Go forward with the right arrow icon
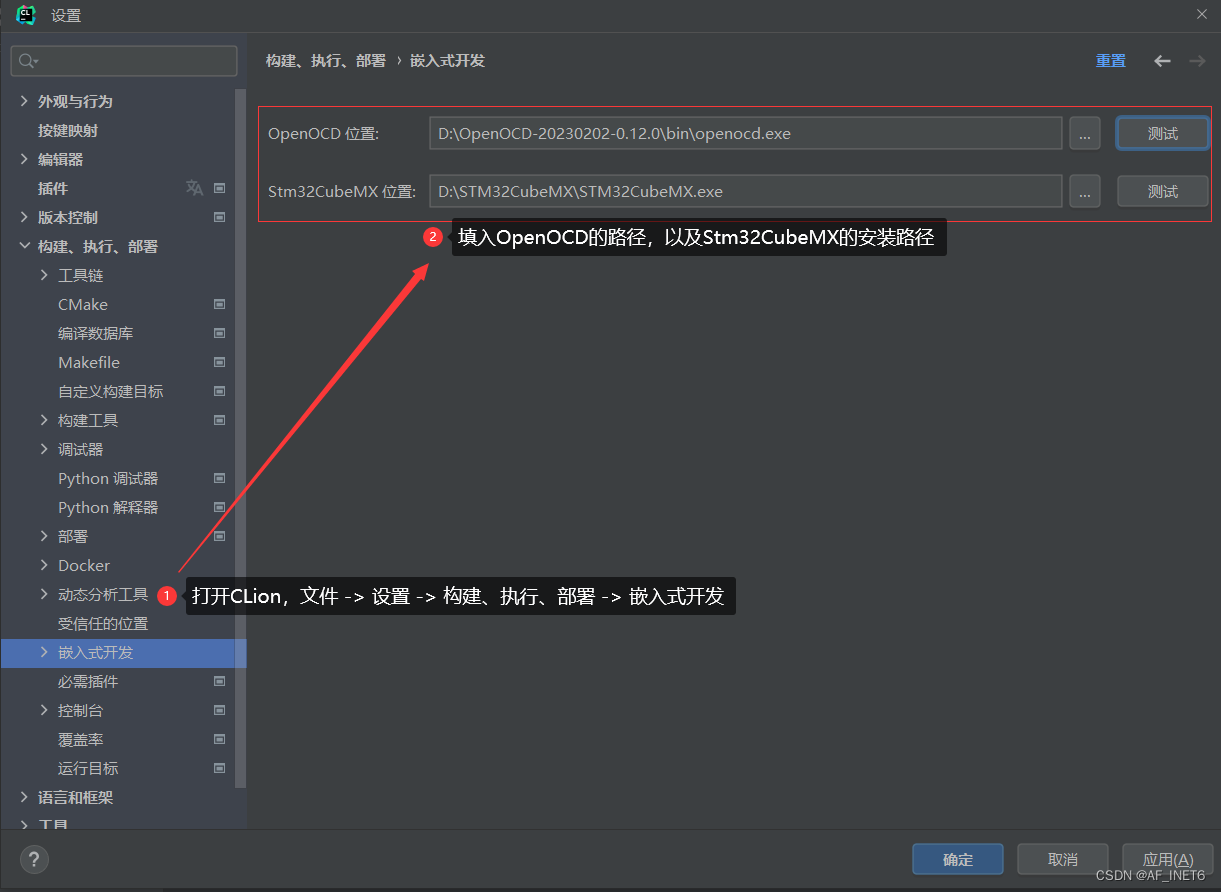The width and height of the screenshot is (1221, 892). [1197, 61]
